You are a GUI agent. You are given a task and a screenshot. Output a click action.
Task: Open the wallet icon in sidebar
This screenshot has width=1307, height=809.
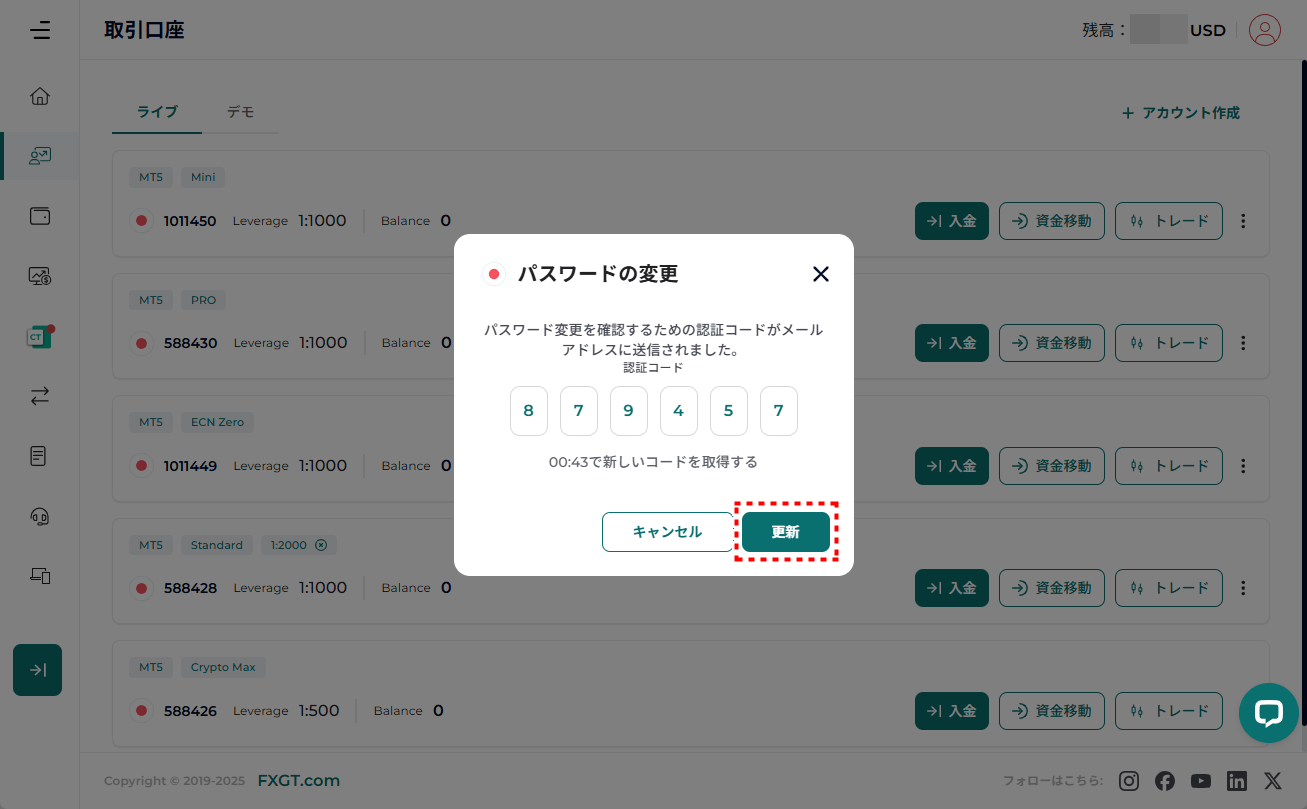pos(40,216)
